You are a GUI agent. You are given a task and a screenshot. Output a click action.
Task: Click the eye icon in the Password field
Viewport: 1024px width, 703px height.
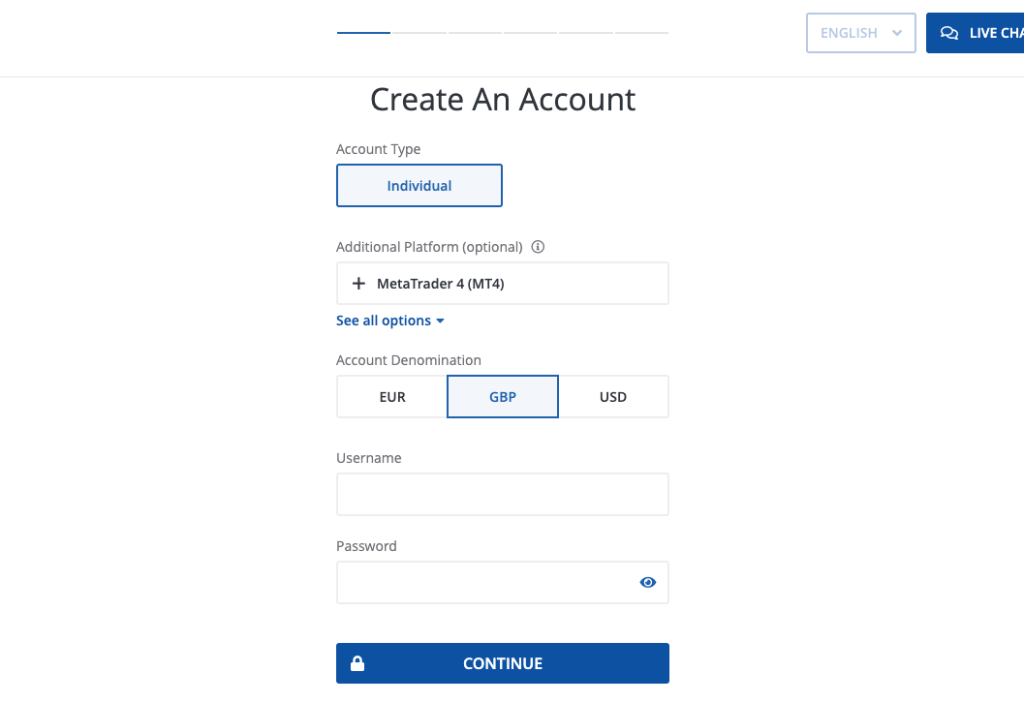[647, 582]
